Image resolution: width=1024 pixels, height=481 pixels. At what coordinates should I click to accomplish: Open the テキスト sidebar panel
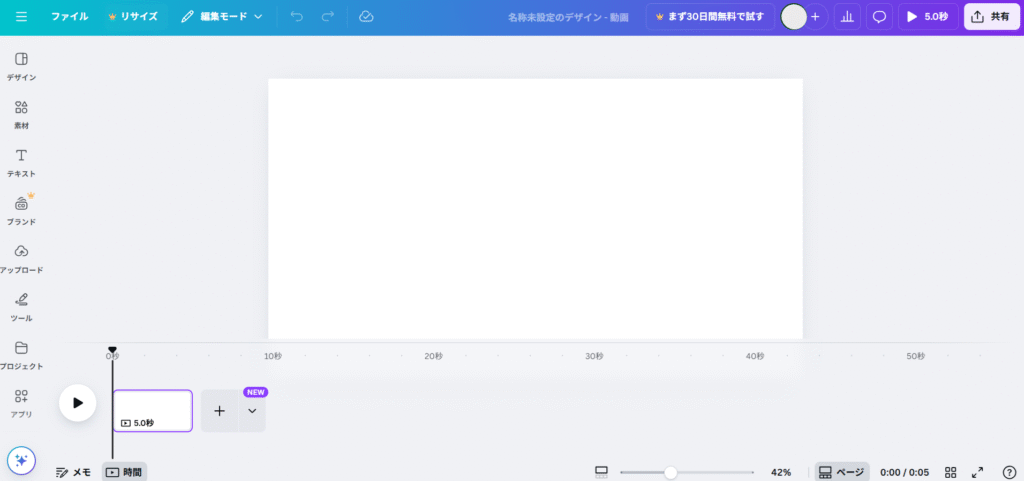22,163
